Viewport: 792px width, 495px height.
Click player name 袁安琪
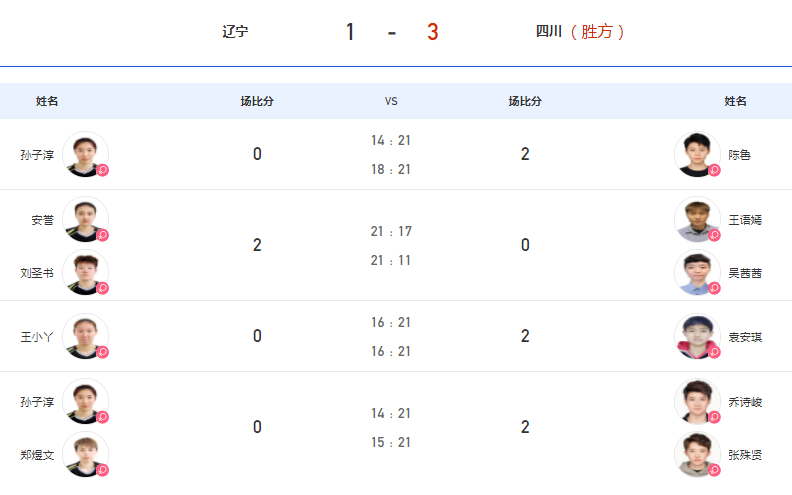tap(745, 337)
